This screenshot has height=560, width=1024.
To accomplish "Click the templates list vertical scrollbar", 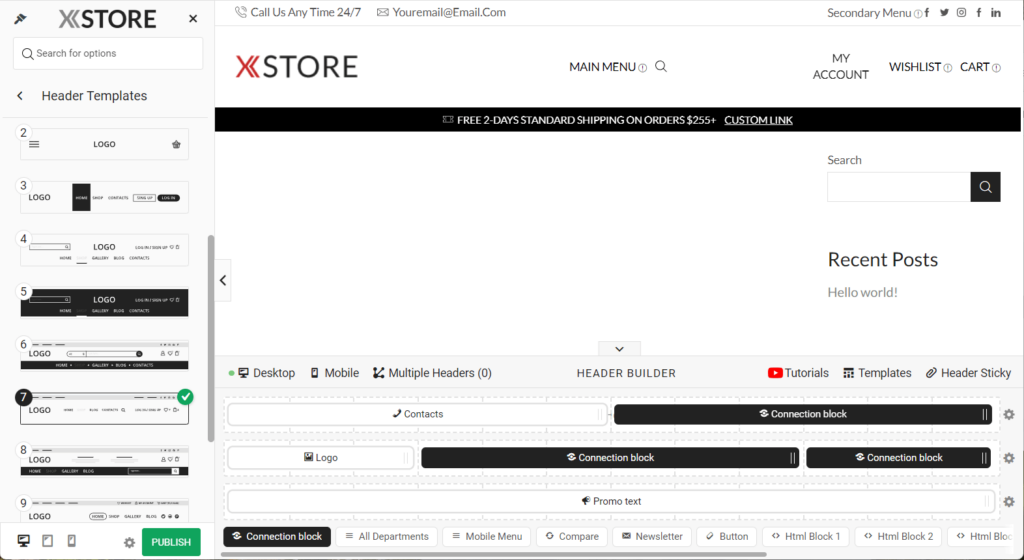I will pos(210,338).
